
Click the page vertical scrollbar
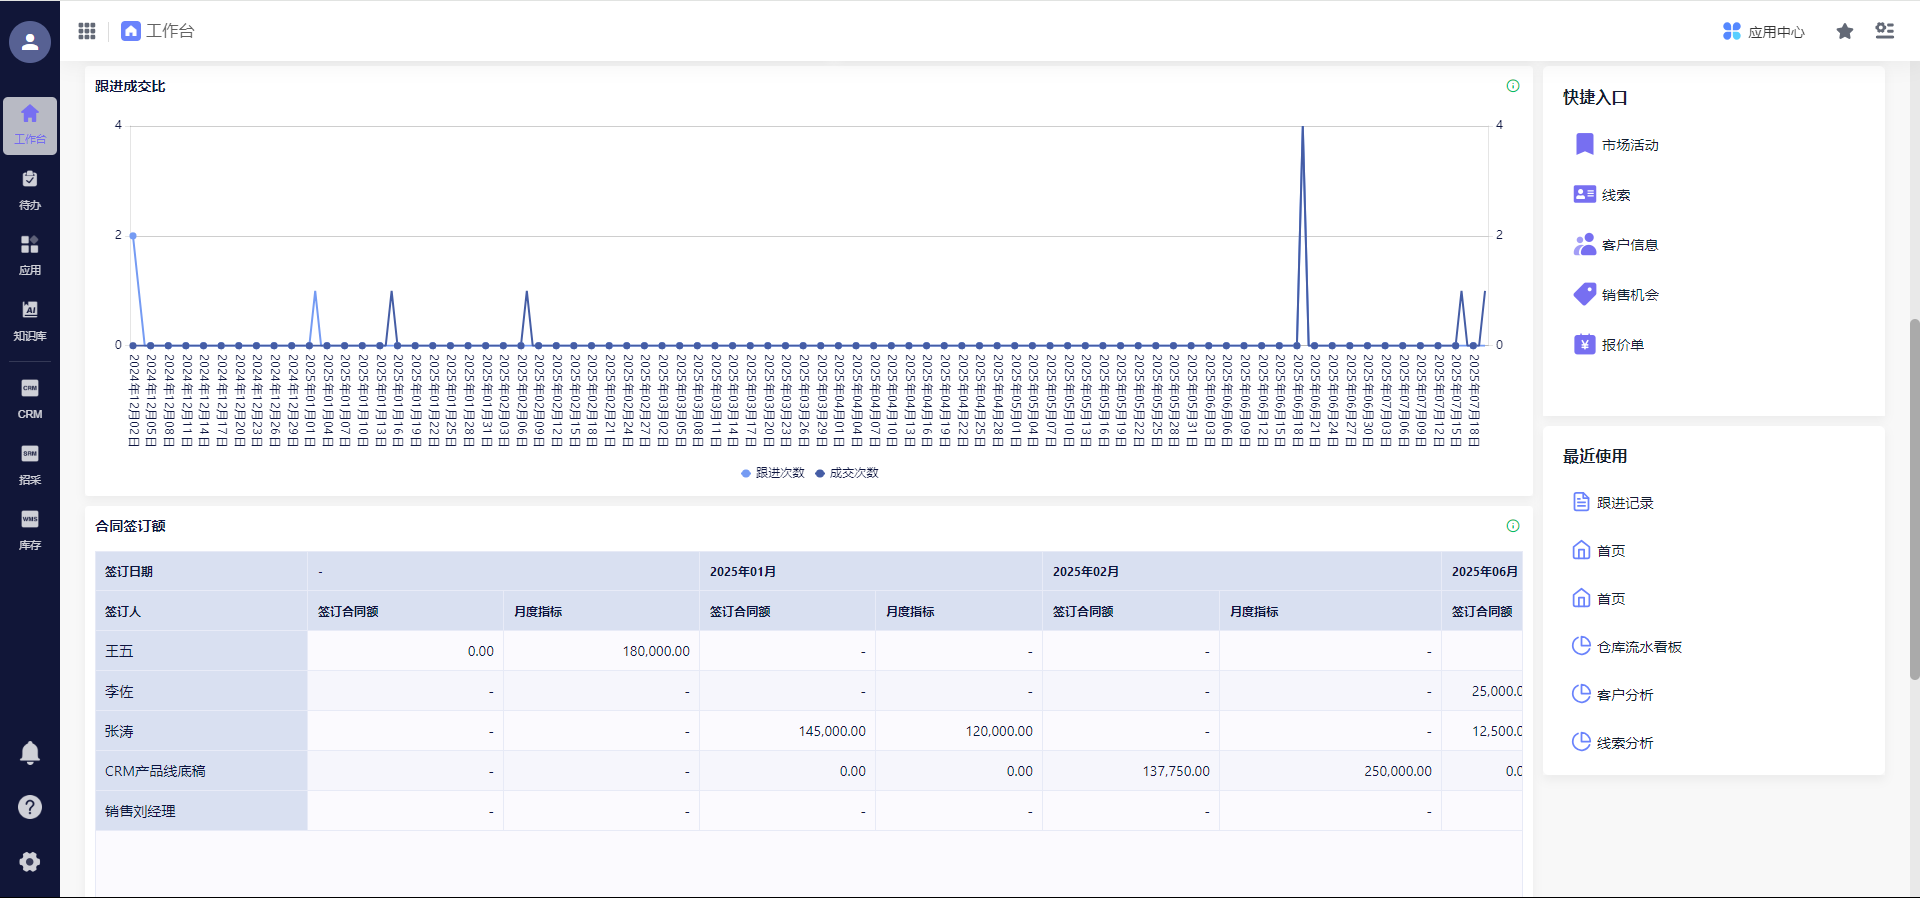[1914, 500]
